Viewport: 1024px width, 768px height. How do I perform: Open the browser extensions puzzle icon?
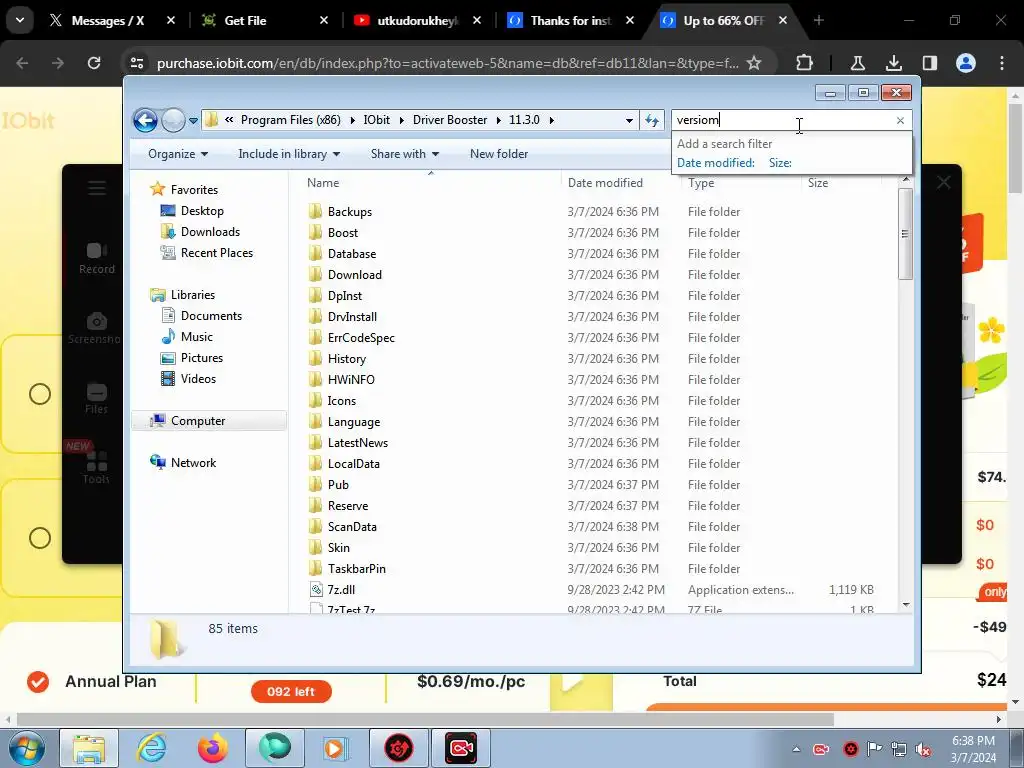[805, 63]
